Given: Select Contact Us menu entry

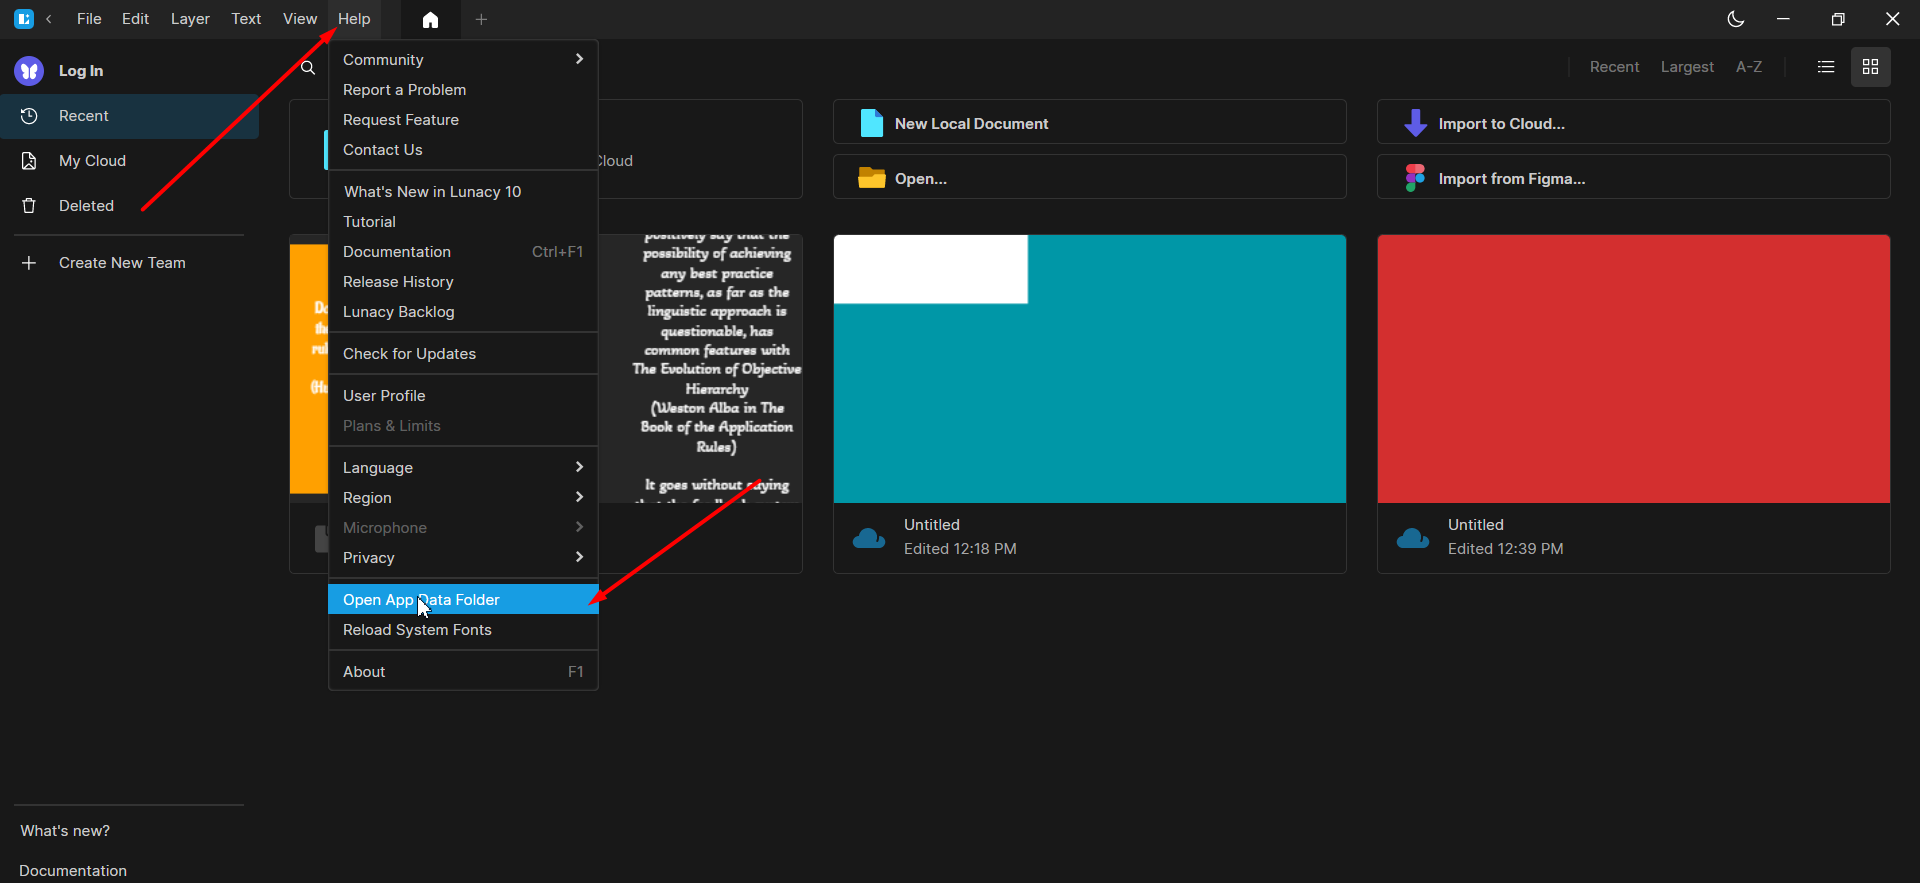Looking at the screenshot, I should pyautogui.click(x=463, y=150).
